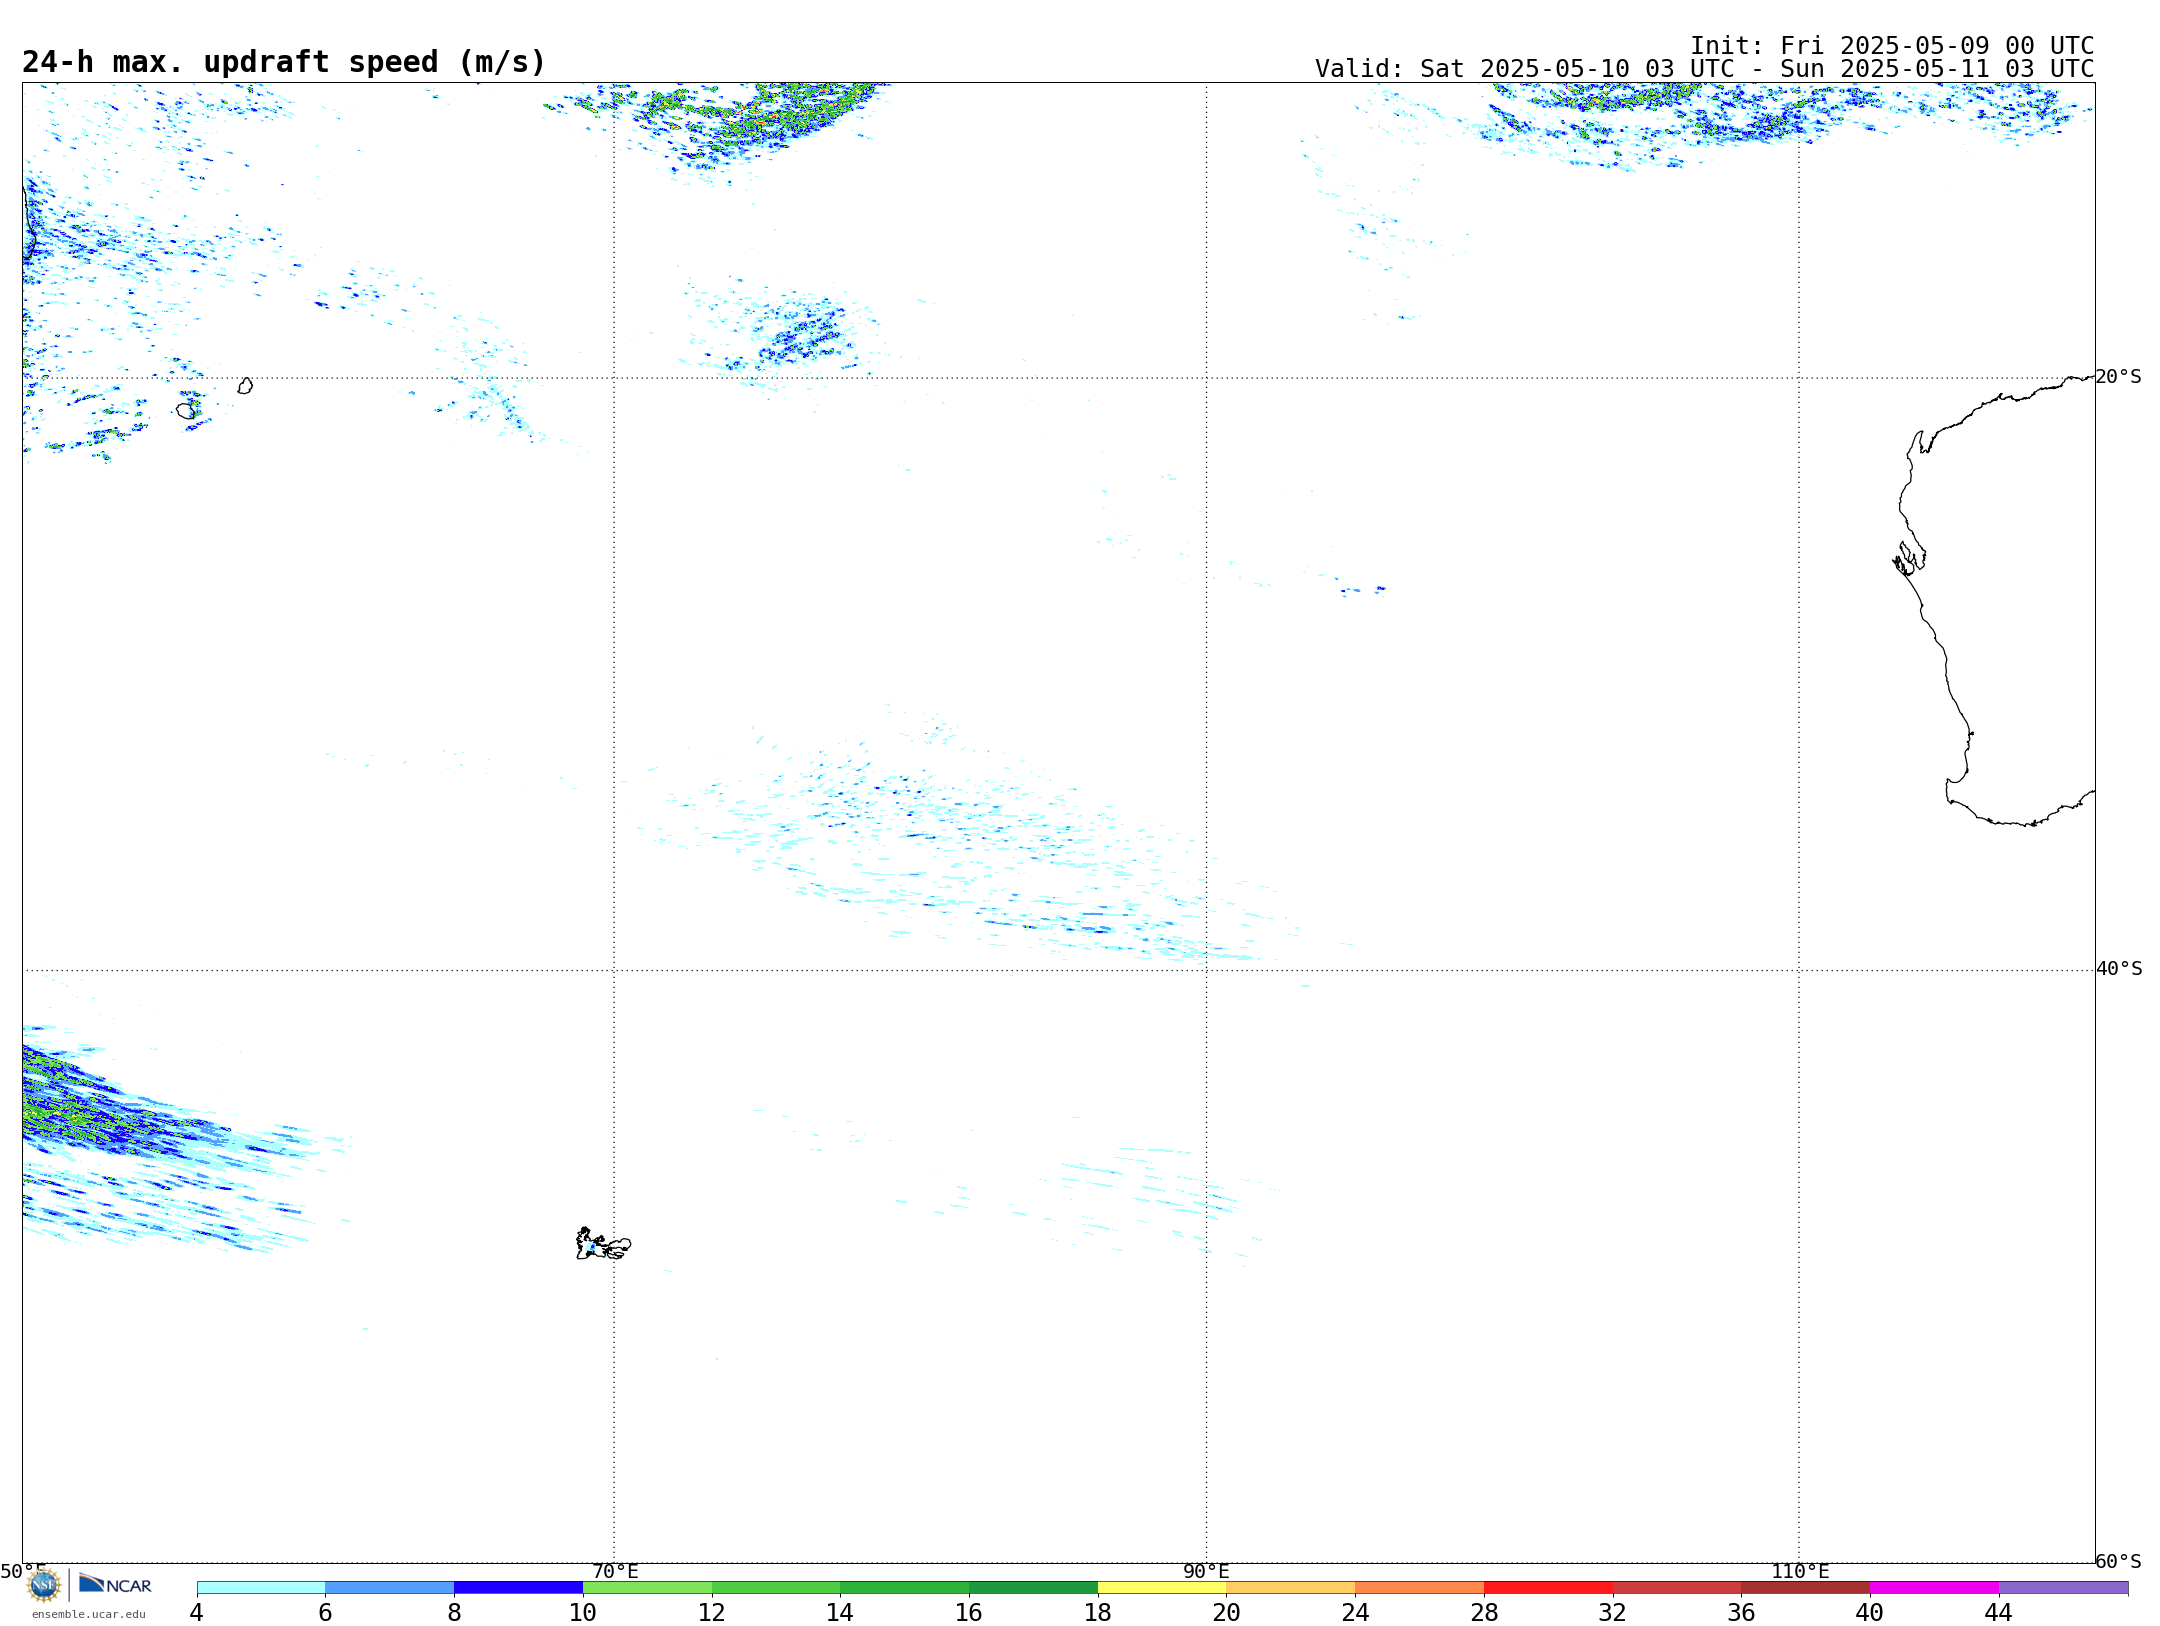The image size is (2160, 1626).
Task: Select the plot title '24-h max. updraft speed (m/s)'
Action: (x=284, y=62)
